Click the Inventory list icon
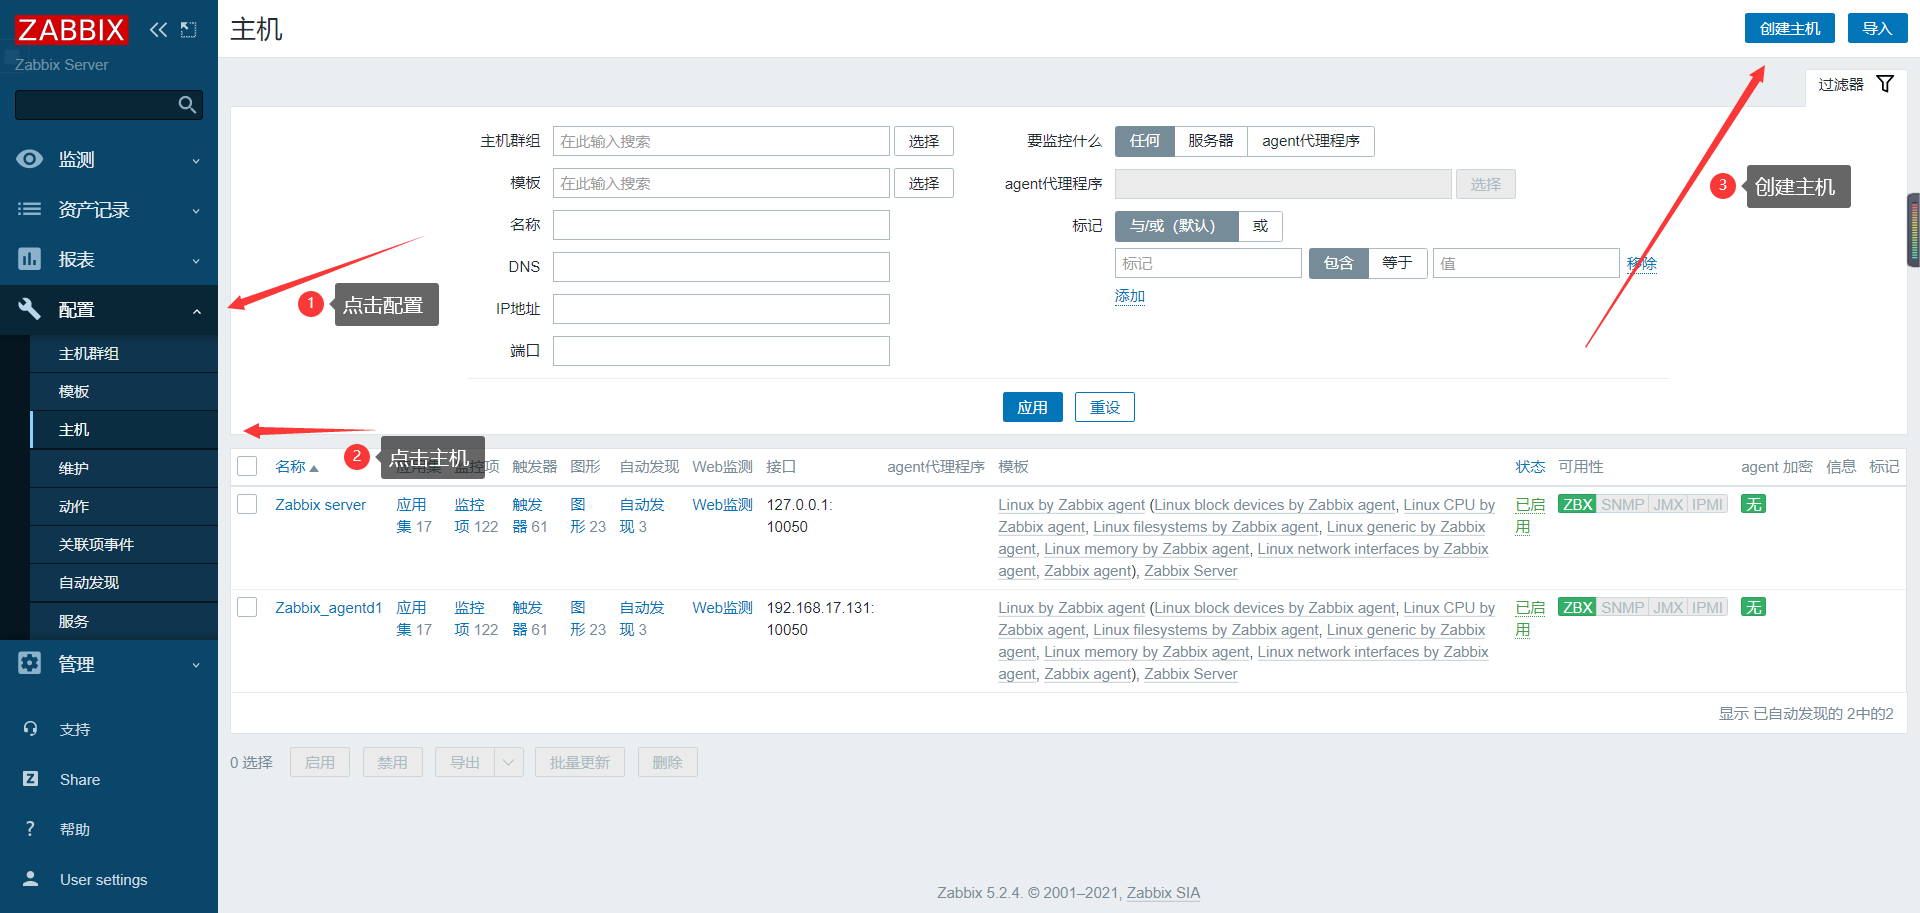Viewport: 1920px width, 913px height. click(x=30, y=209)
